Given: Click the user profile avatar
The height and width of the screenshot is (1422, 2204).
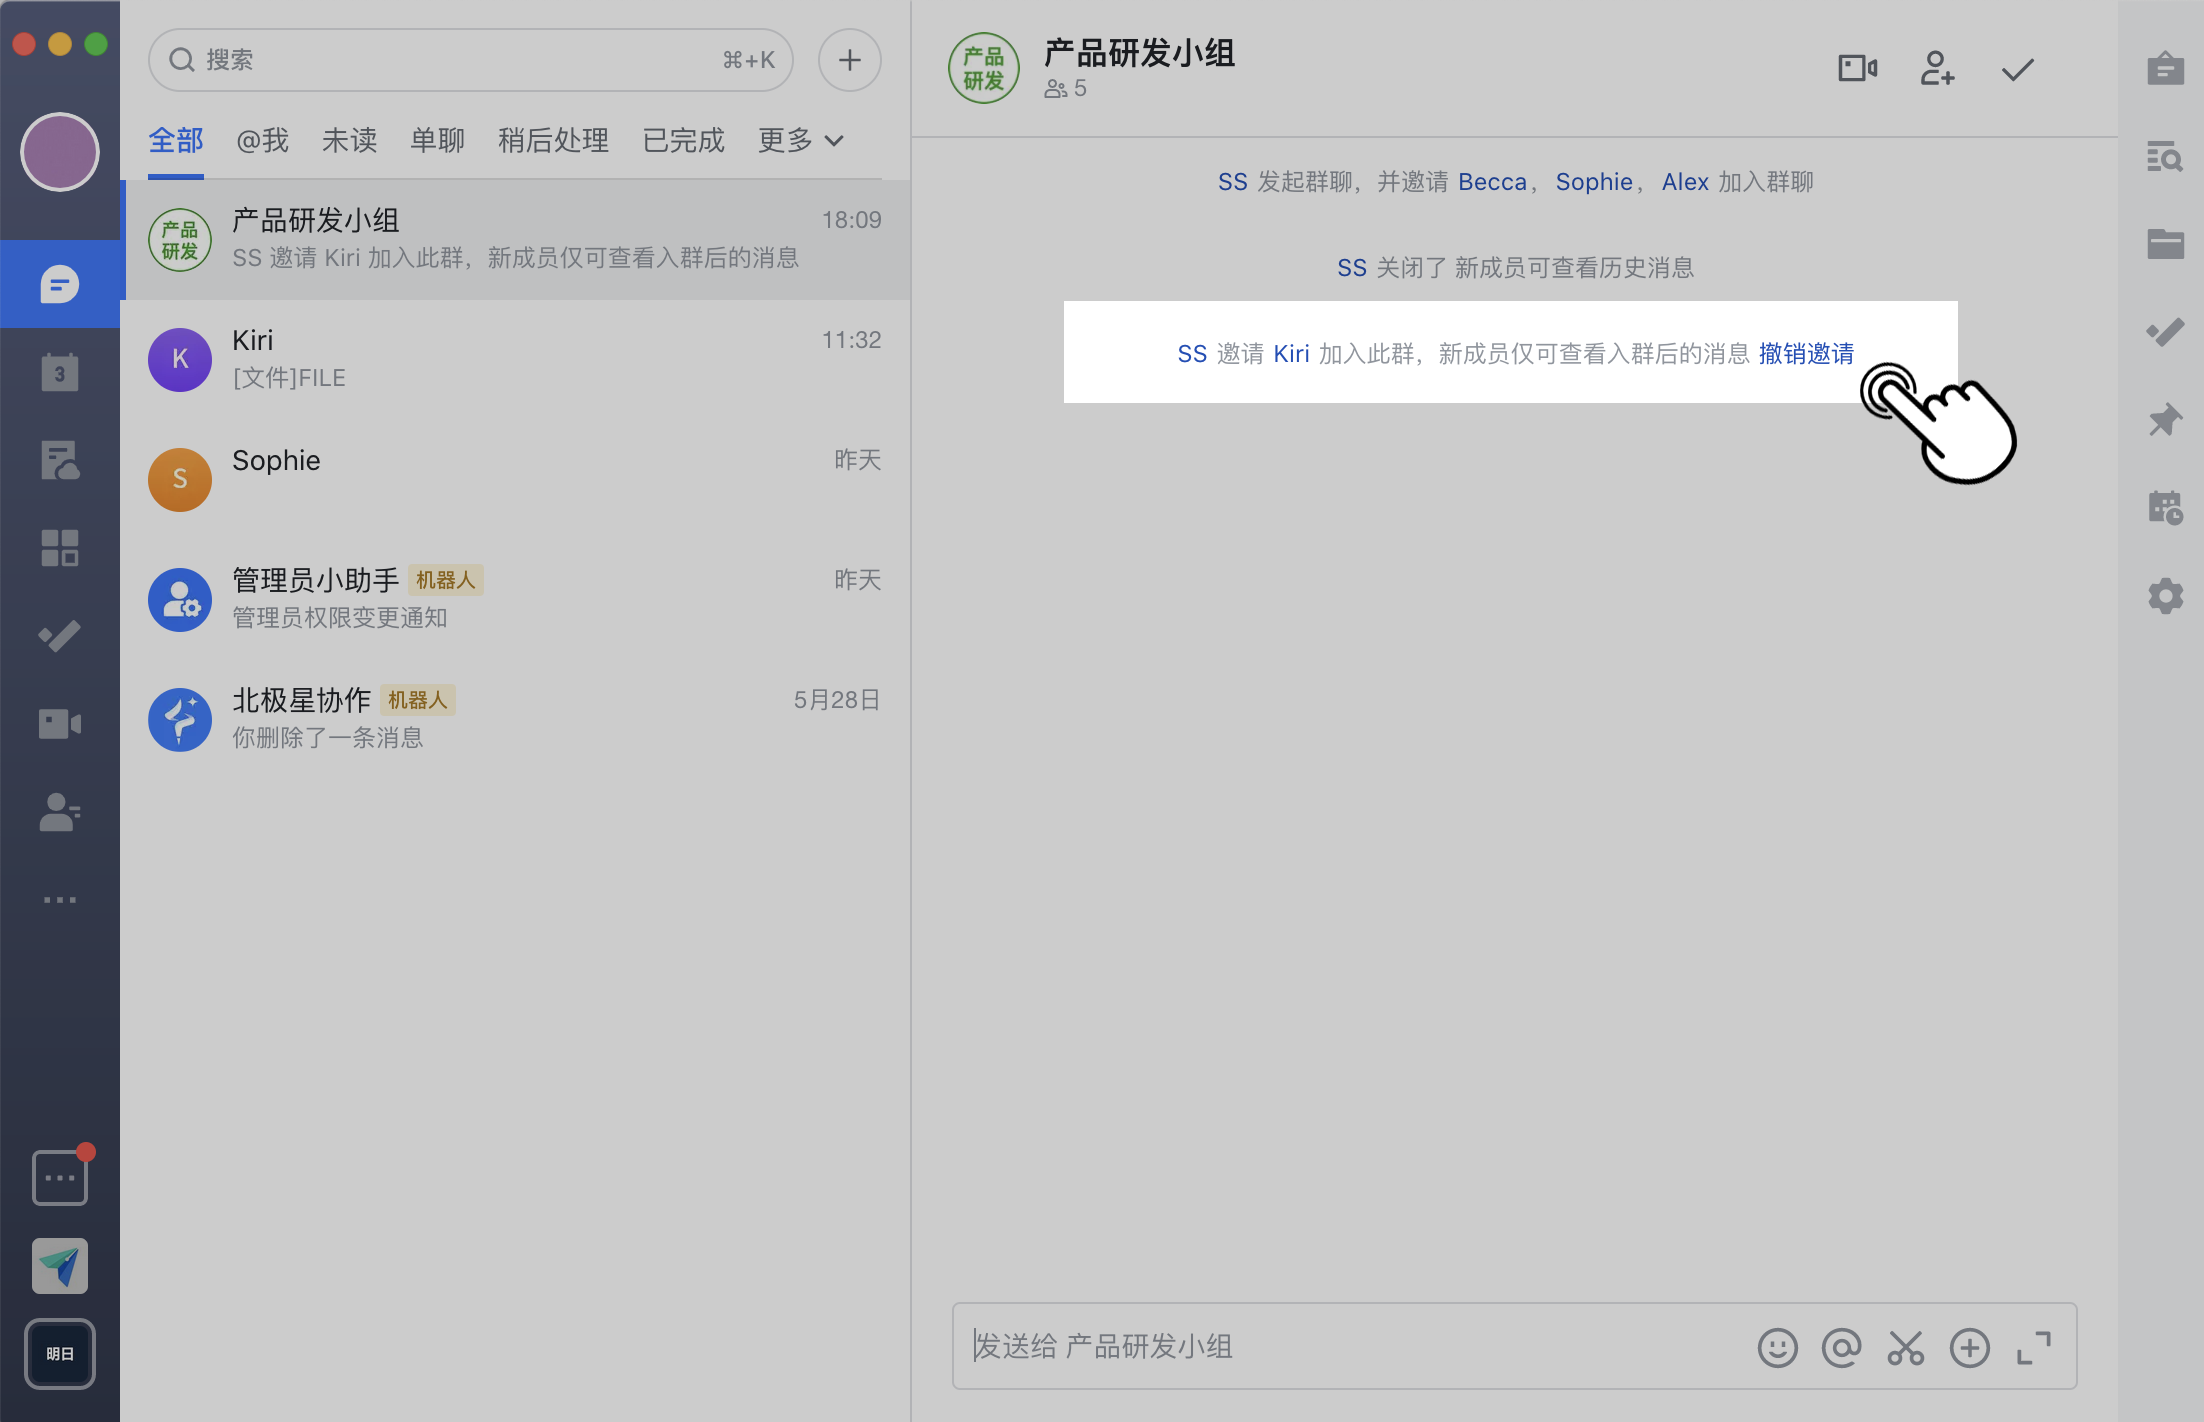Looking at the screenshot, I should (x=60, y=152).
